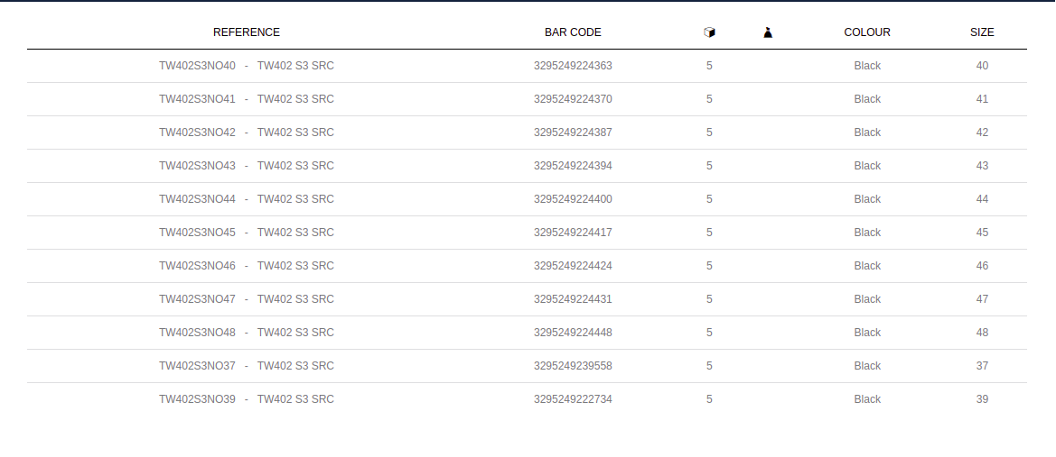Image resolution: width=1056 pixels, height=457 pixels.
Task: Click package quantity 5 in size 45 row
Action: pos(709,232)
